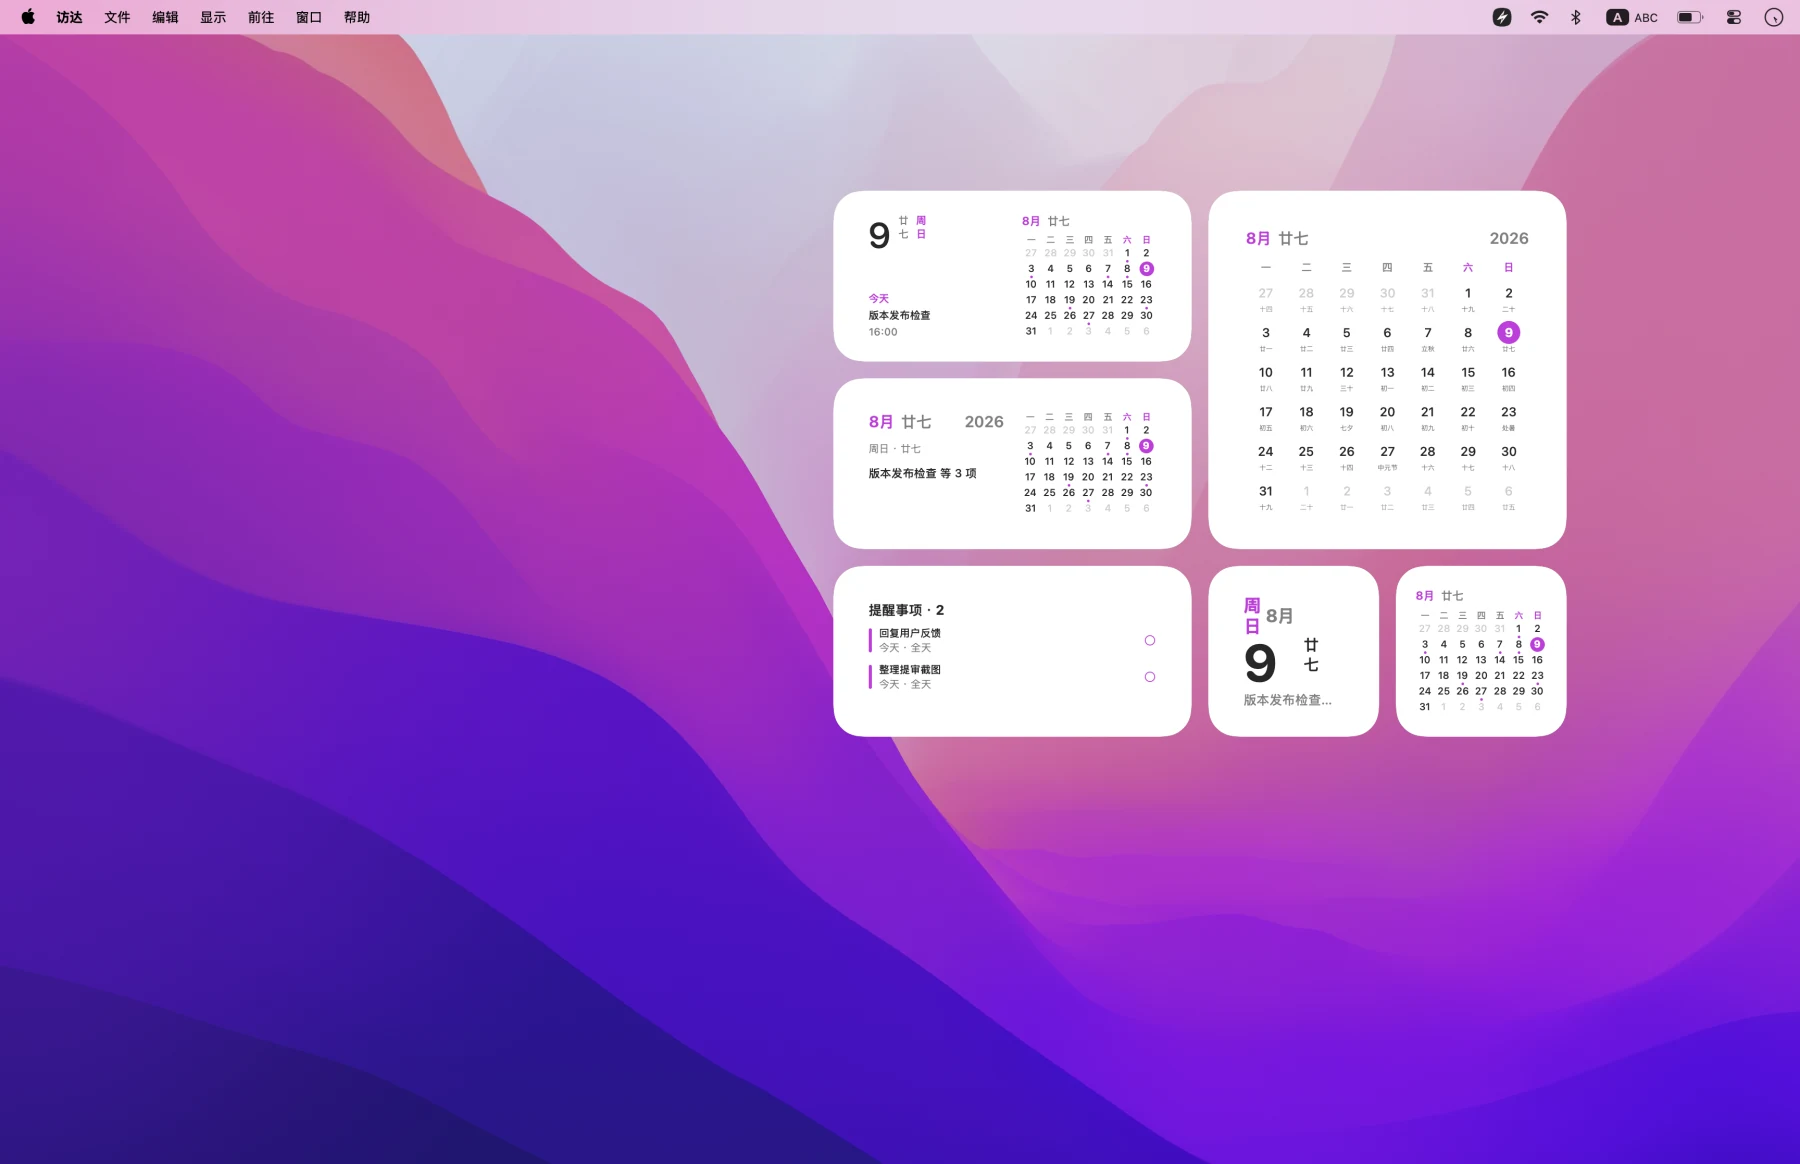Click highlighted today 9 in large calendar
The width and height of the screenshot is (1800, 1164).
[1509, 333]
